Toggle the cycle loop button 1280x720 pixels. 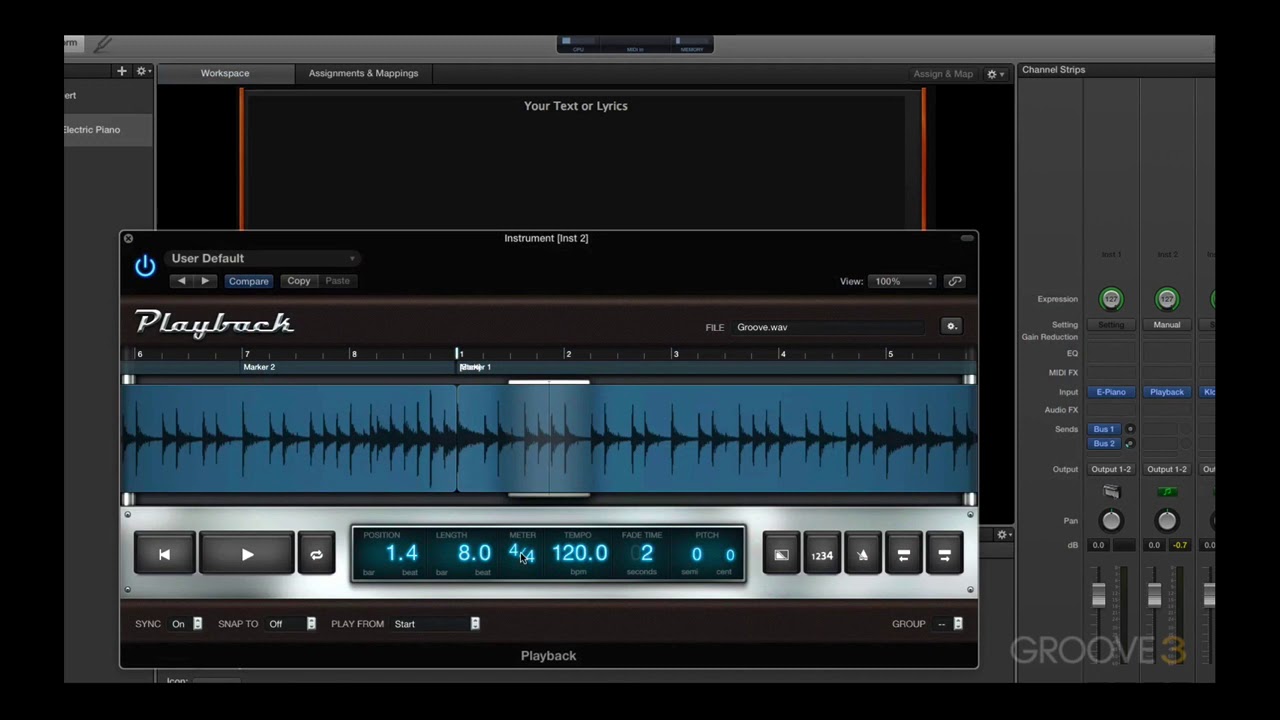point(316,555)
